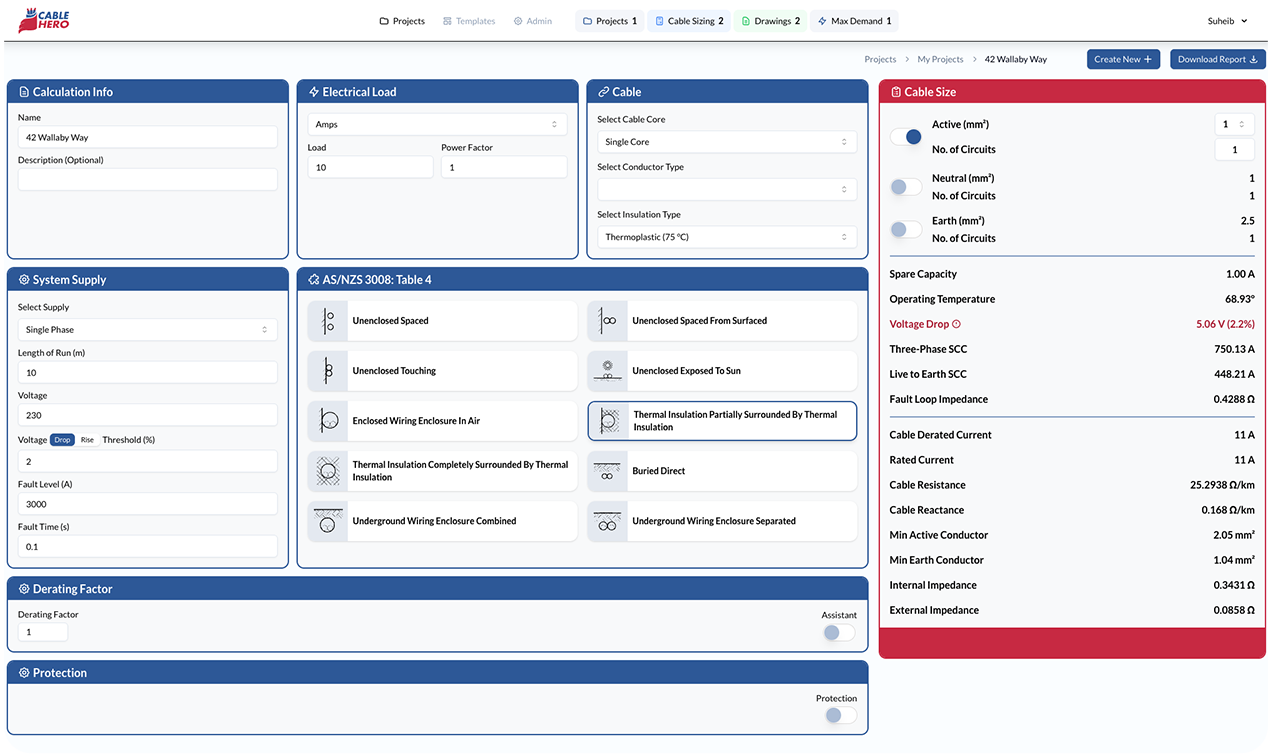The width and height of the screenshot is (1273, 756).
Task: Open the Select Cable Core dropdown
Action: (x=726, y=141)
